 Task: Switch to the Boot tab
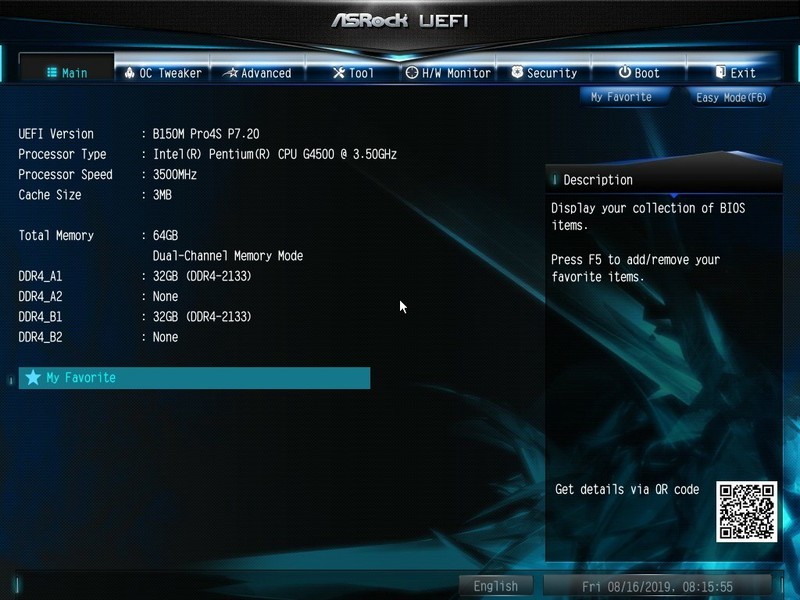point(641,73)
